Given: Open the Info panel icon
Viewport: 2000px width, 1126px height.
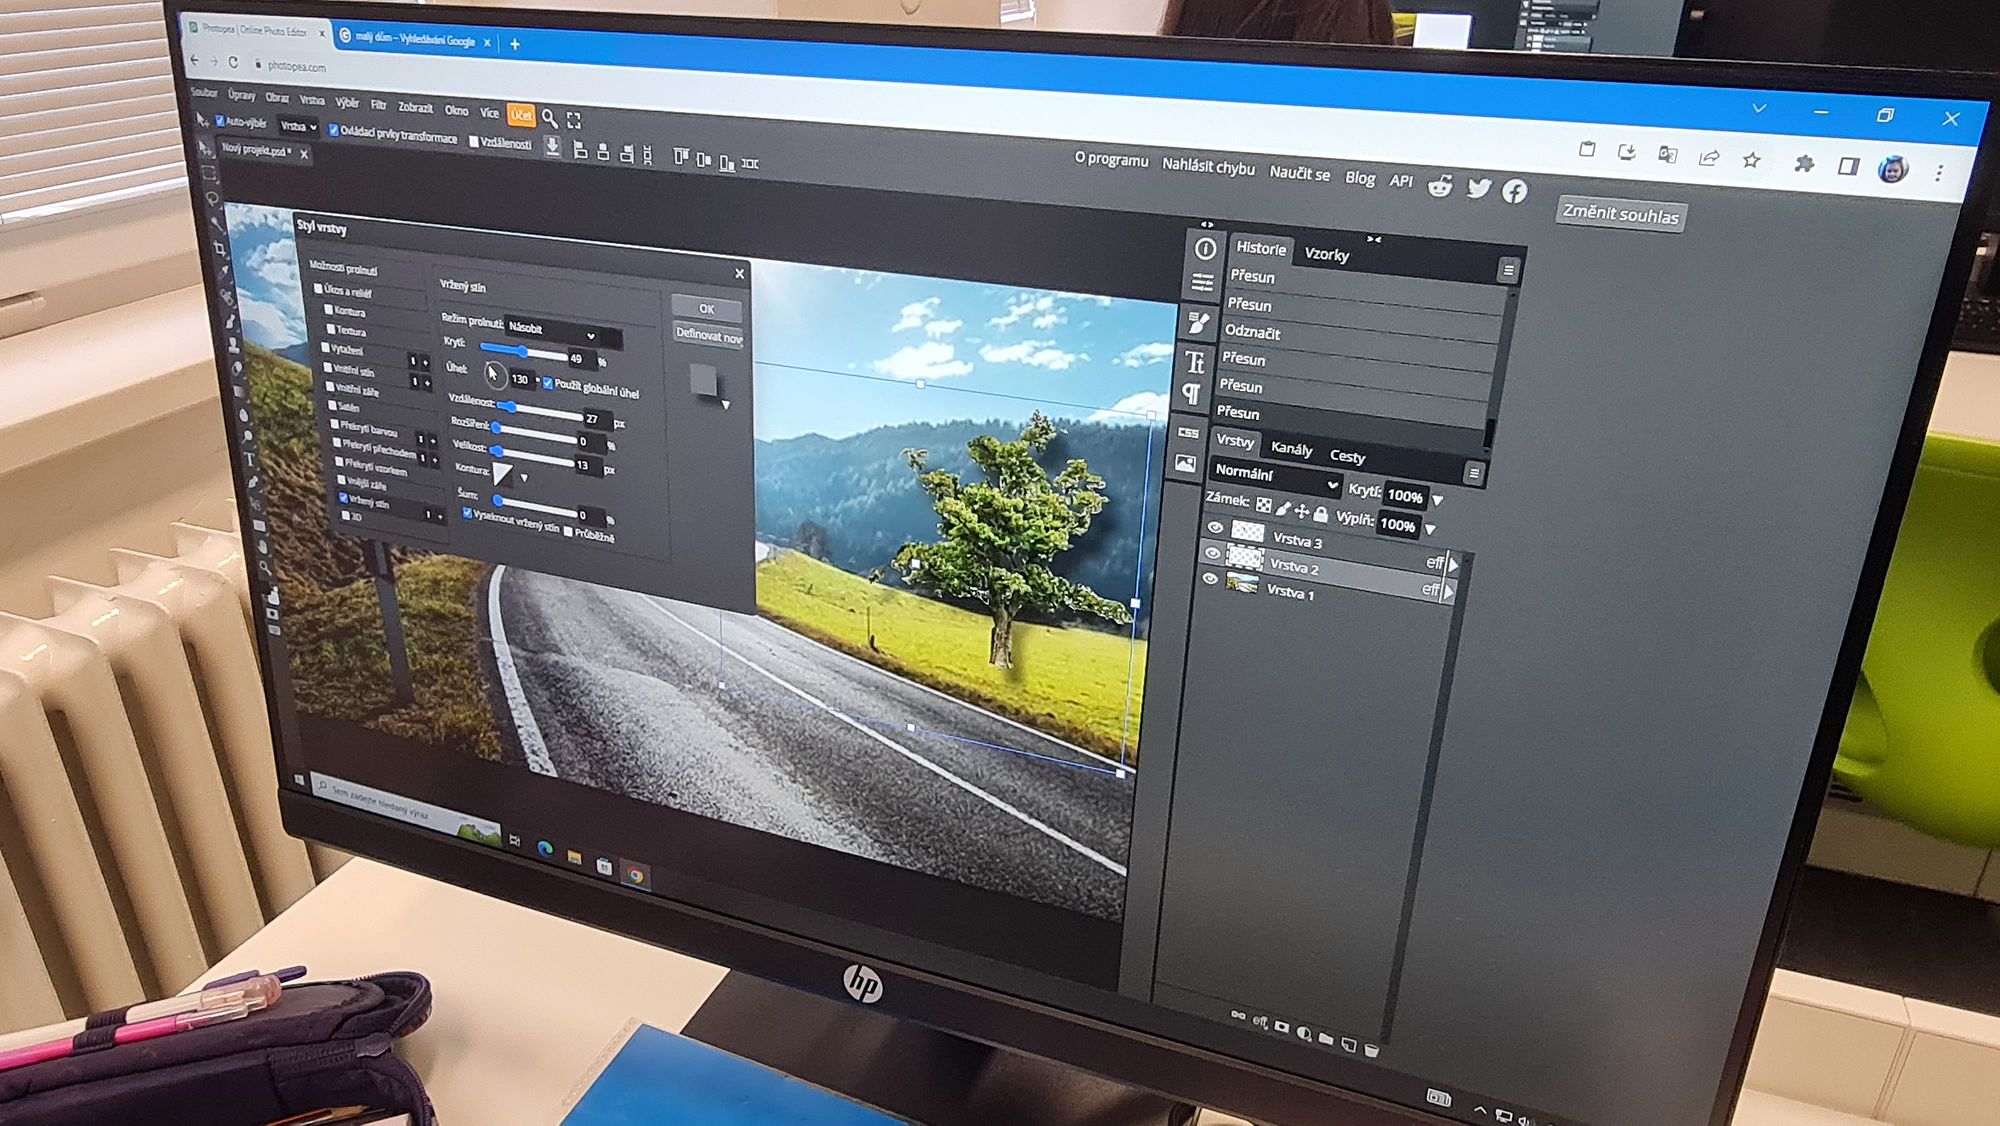Looking at the screenshot, I should point(1205,249).
